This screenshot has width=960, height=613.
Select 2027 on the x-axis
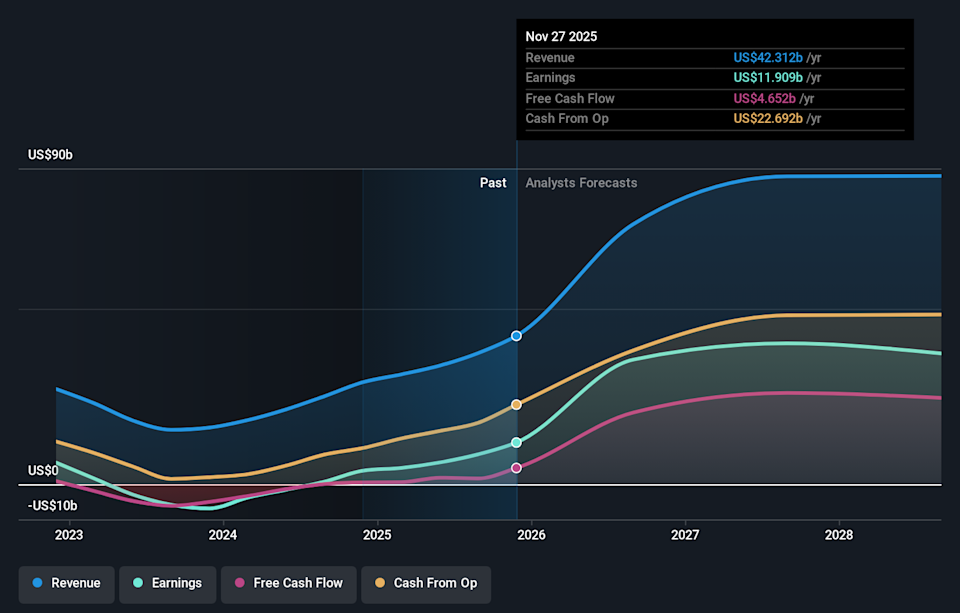685,535
